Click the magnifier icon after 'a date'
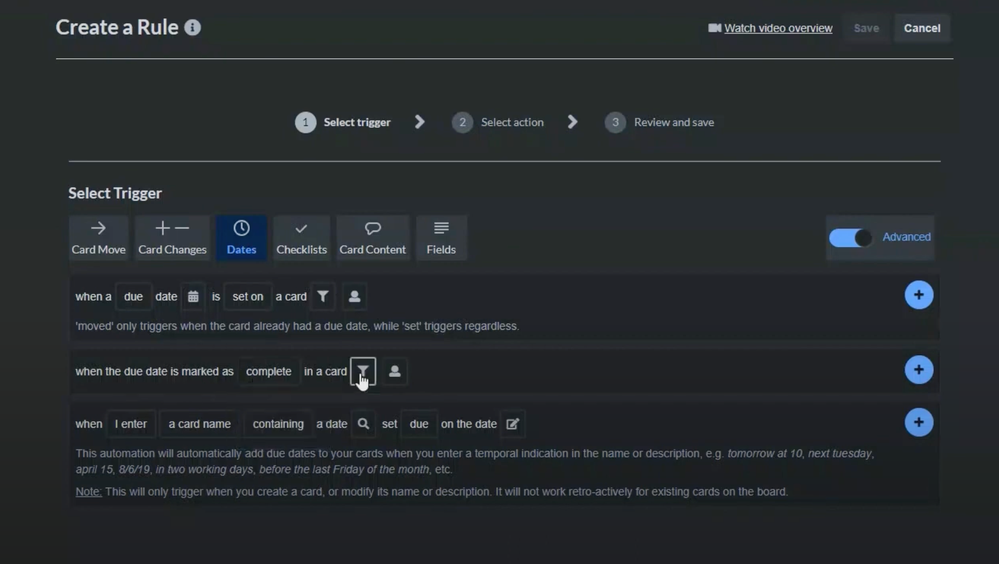The width and height of the screenshot is (999, 564). tap(363, 424)
